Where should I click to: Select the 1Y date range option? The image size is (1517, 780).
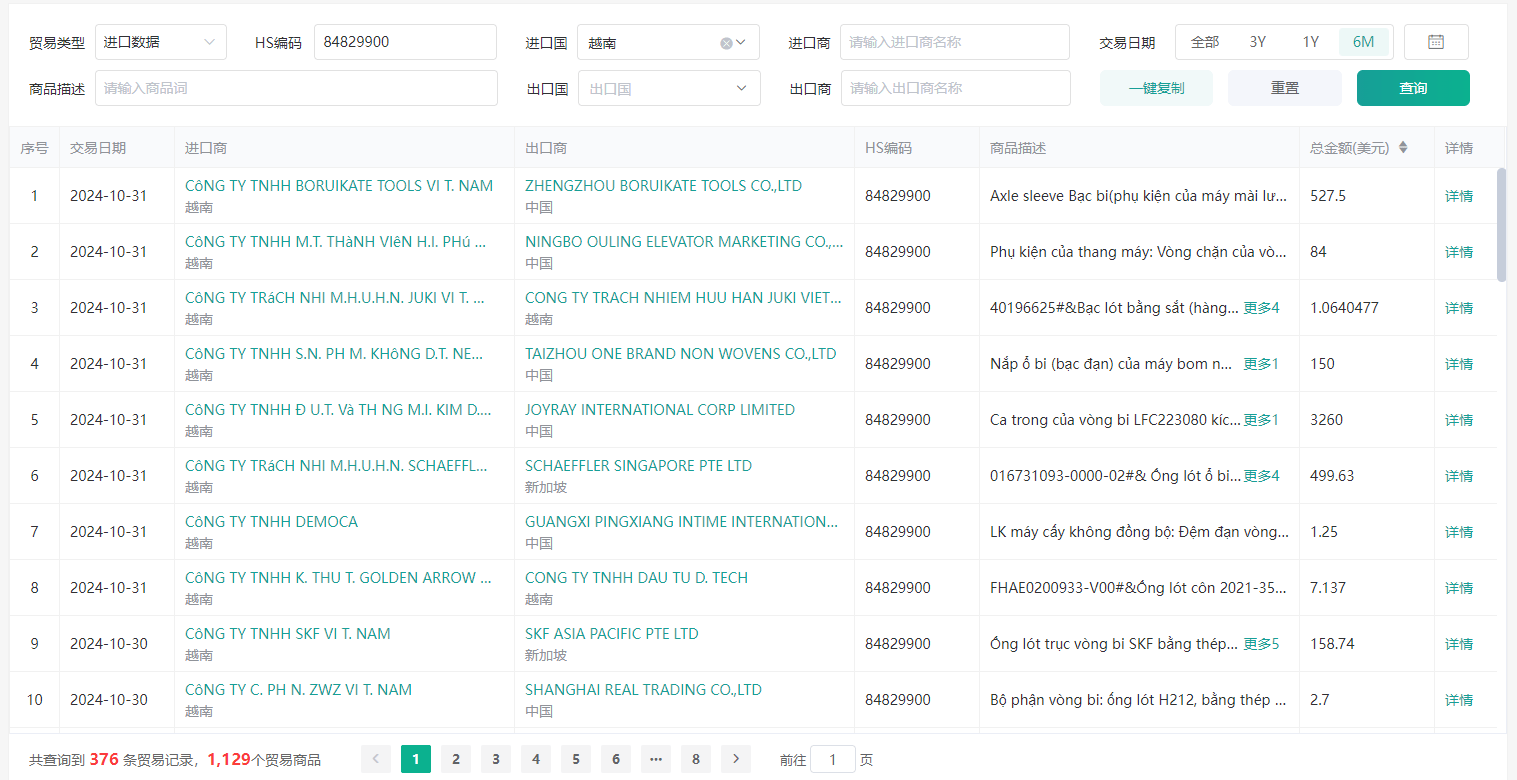(1311, 42)
